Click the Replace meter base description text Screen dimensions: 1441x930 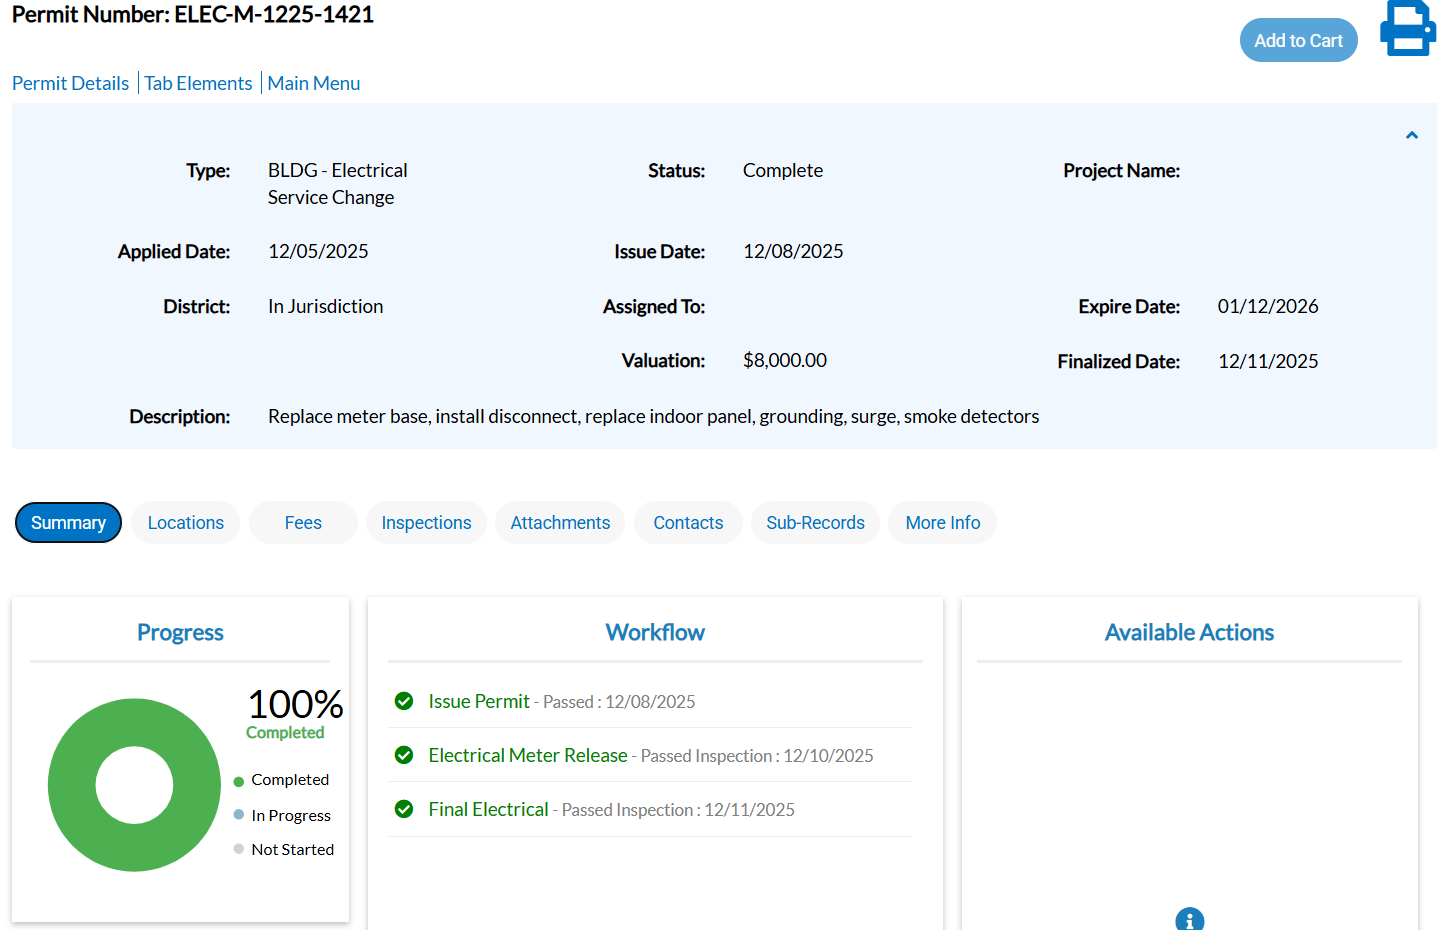click(653, 416)
